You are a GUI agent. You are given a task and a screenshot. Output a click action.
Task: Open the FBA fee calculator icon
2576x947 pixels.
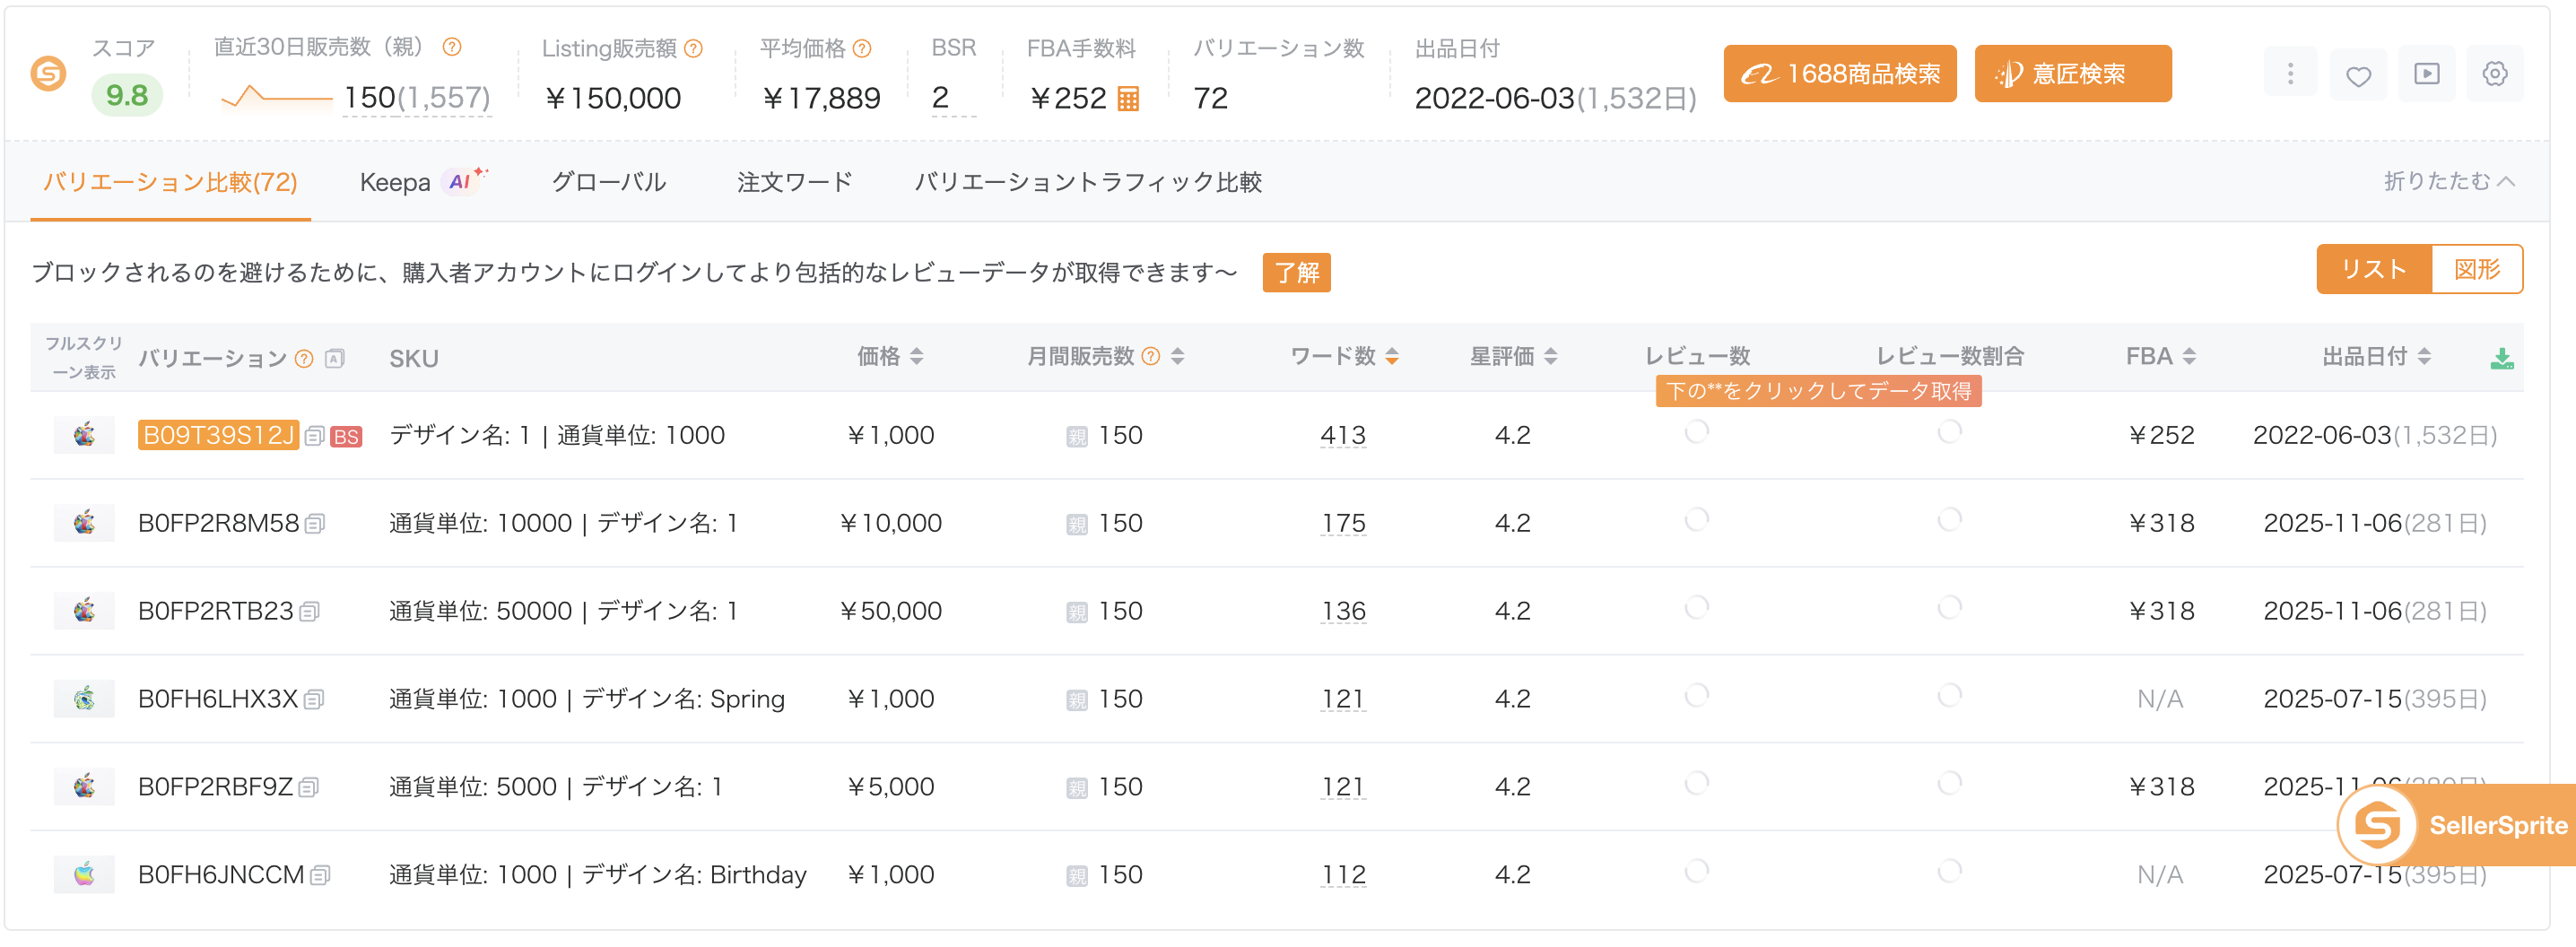click(1128, 99)
